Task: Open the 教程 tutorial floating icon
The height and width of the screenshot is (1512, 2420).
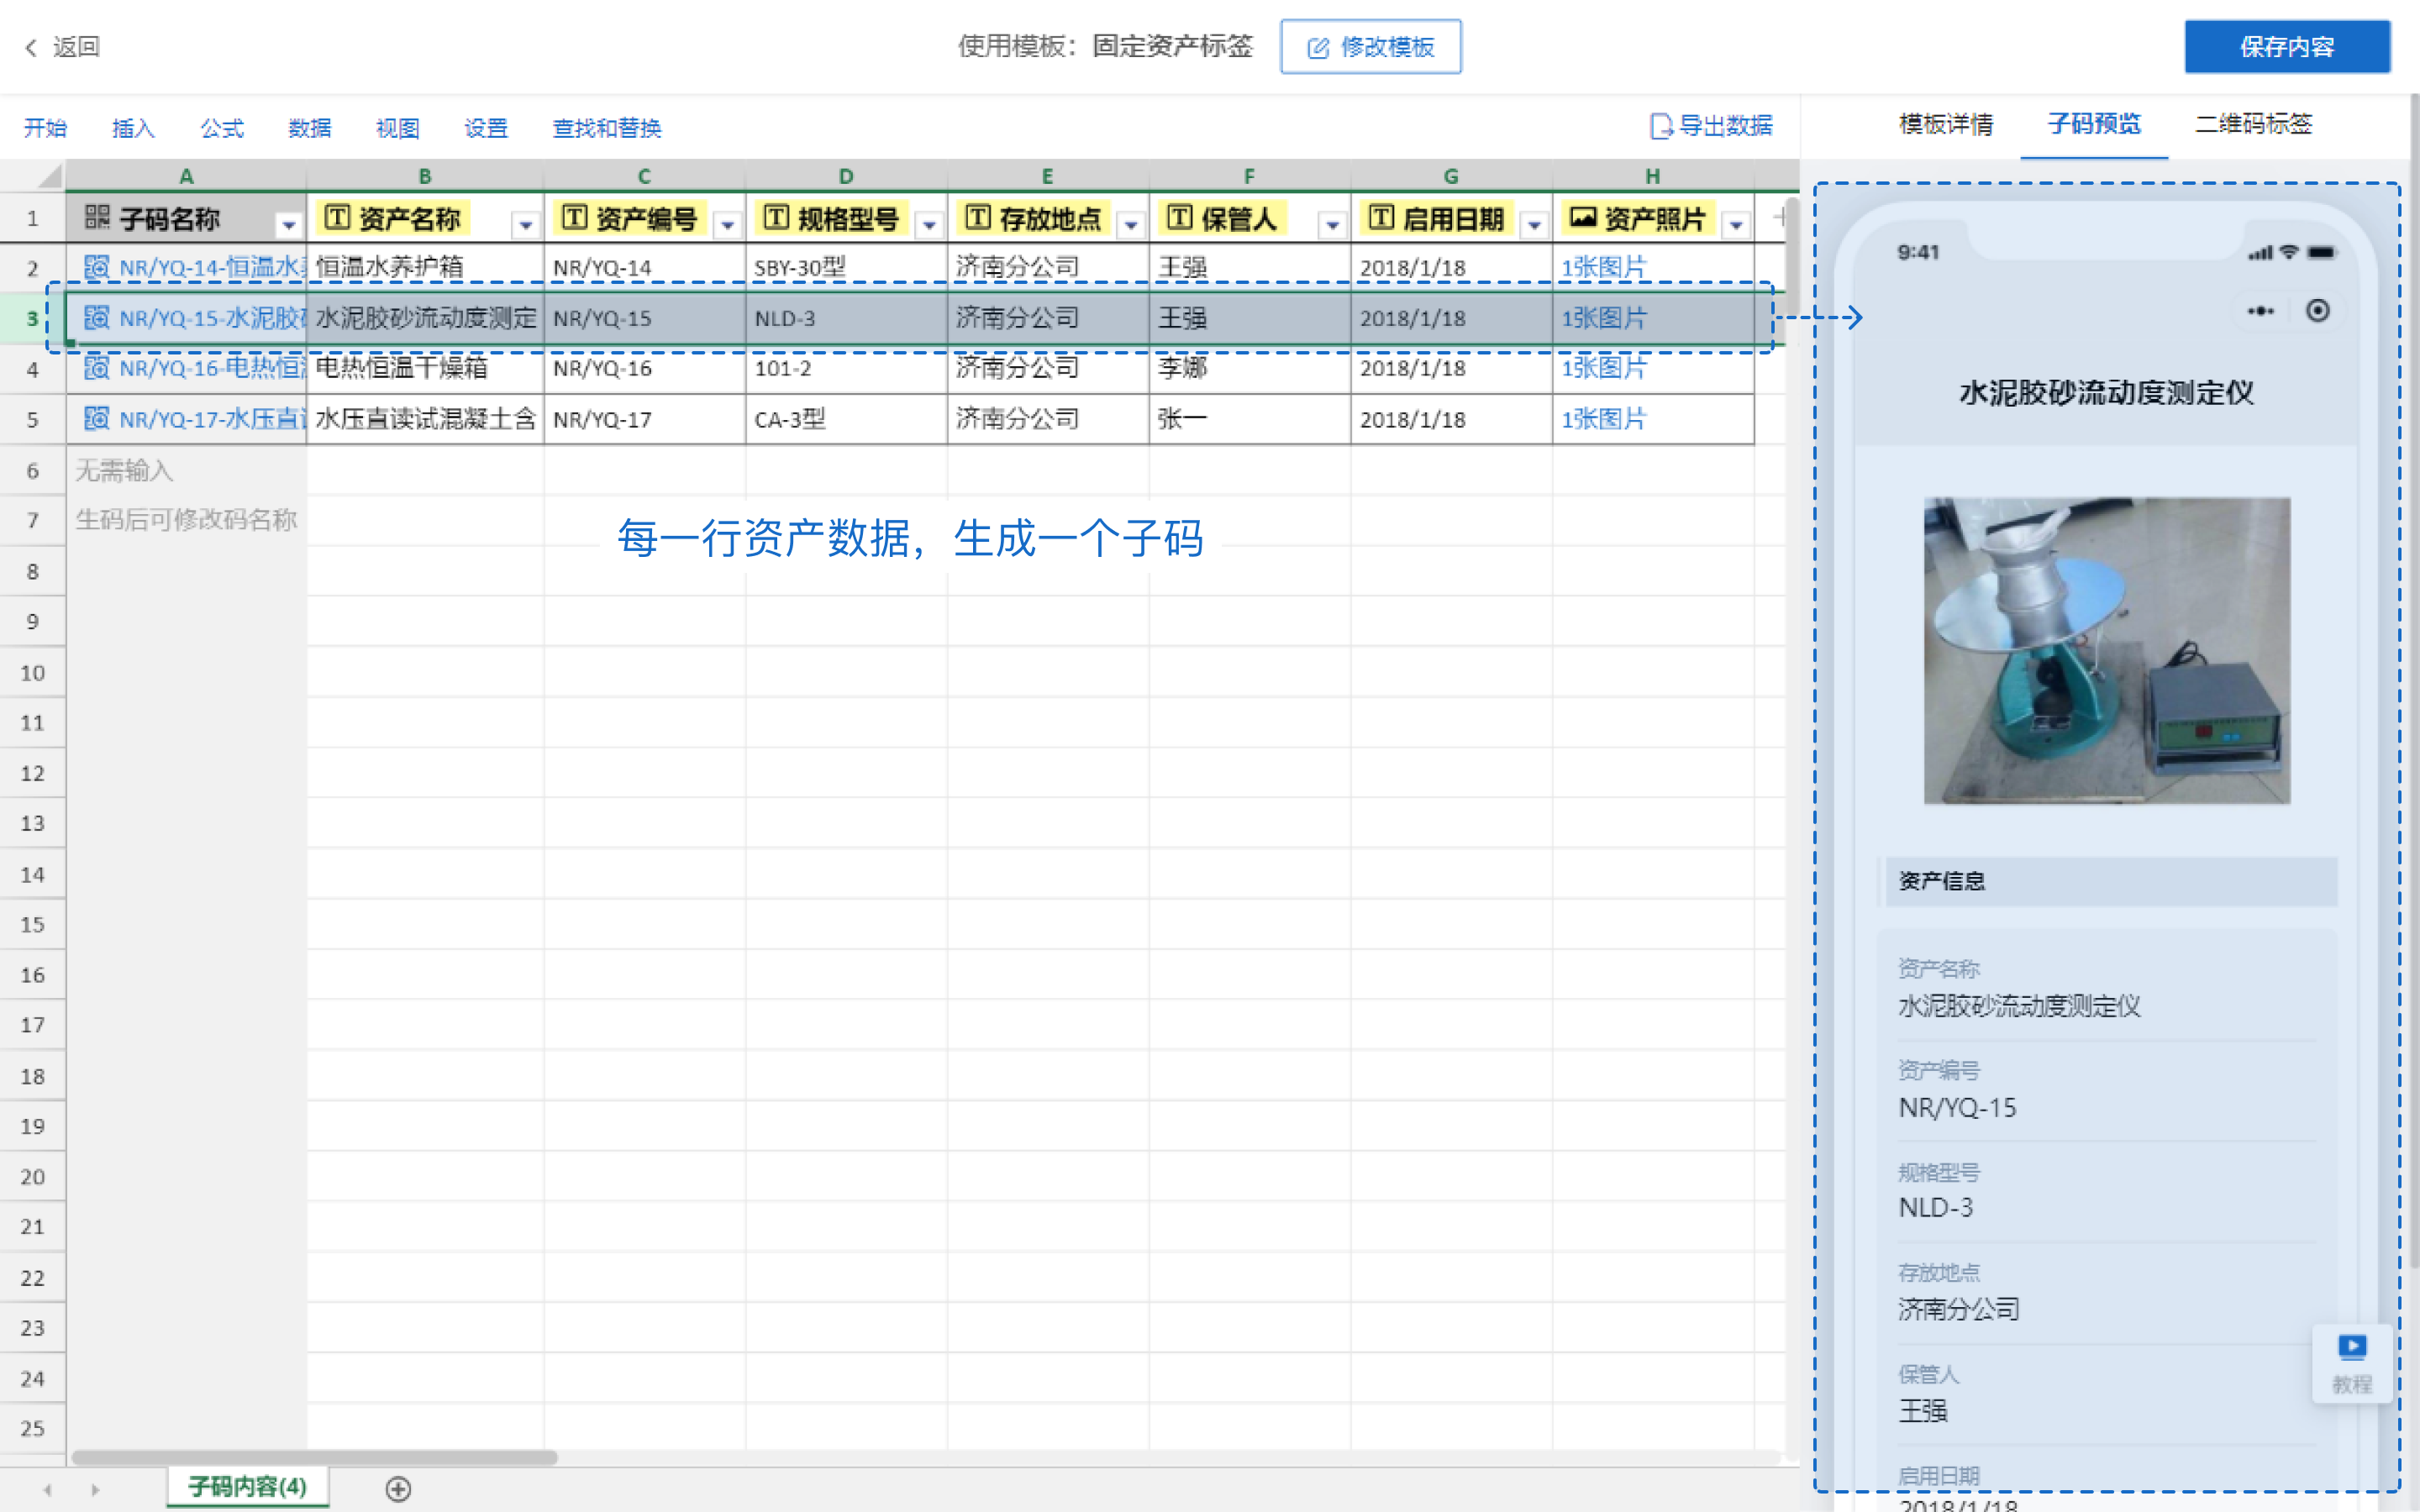Action: [2353, 1362]
